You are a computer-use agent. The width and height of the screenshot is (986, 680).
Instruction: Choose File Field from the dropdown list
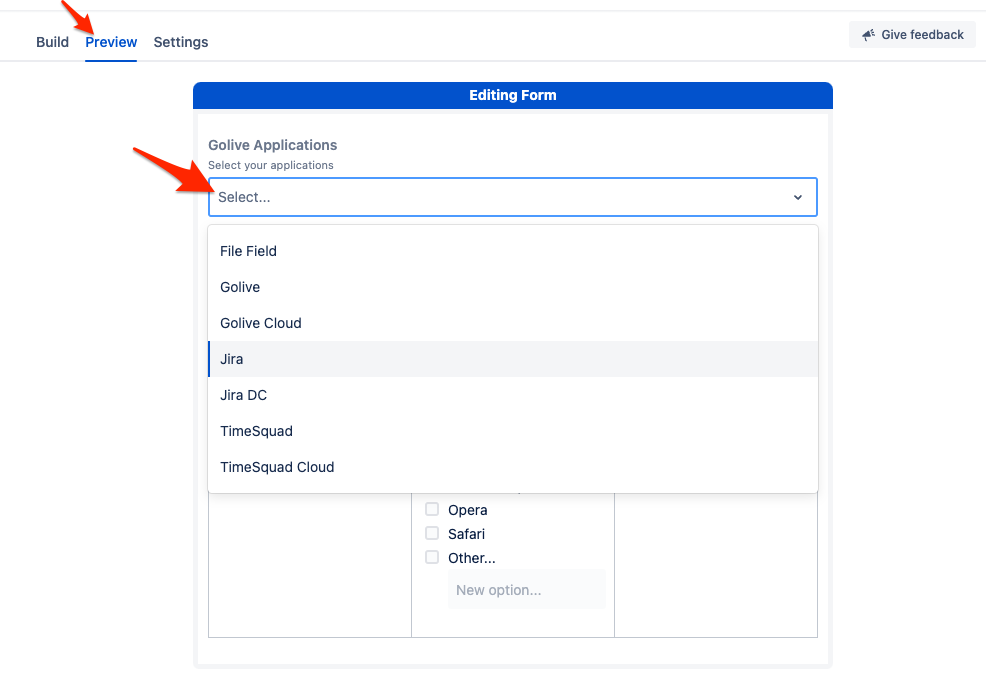248,251
